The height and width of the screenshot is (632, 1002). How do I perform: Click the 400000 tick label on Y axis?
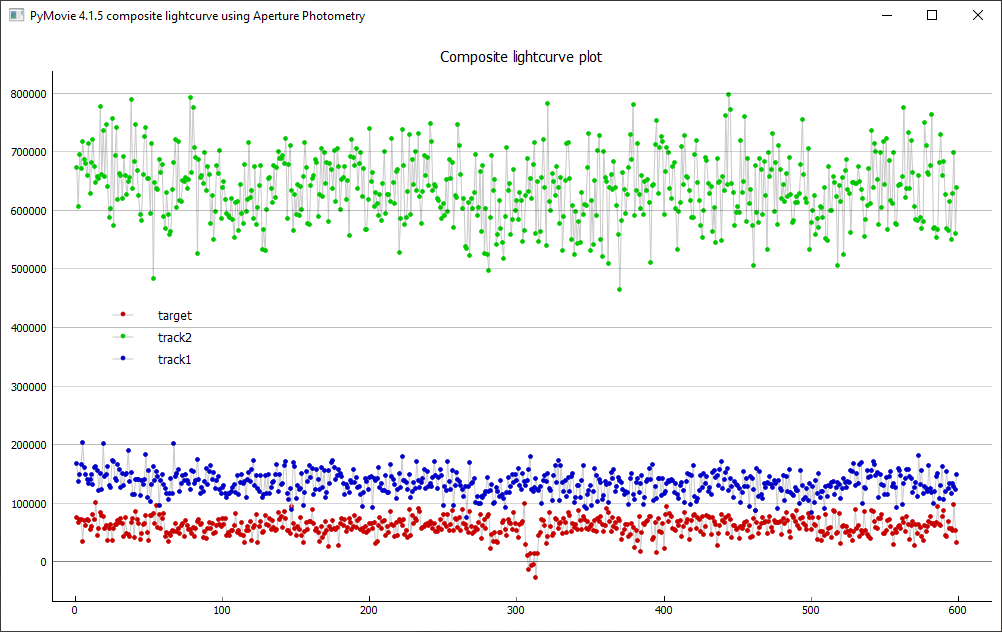click(x=26, y=328)
